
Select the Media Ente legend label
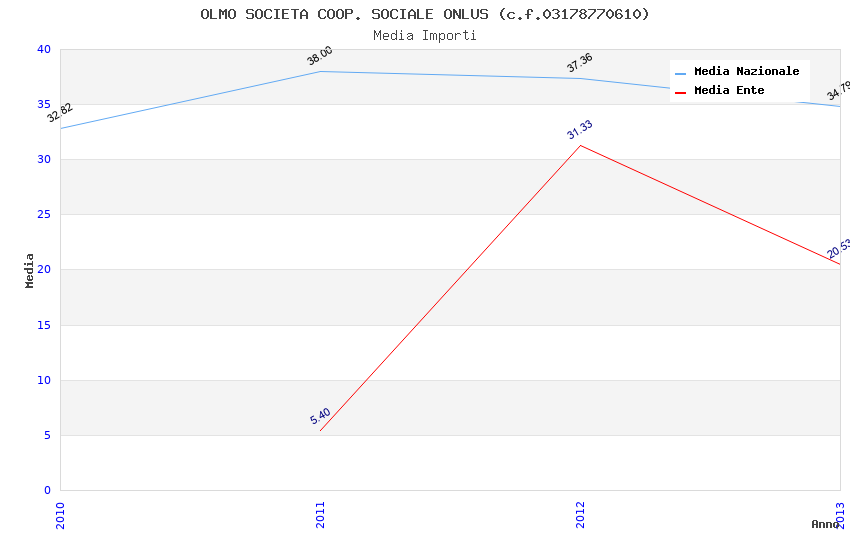[x=729, y=91]
